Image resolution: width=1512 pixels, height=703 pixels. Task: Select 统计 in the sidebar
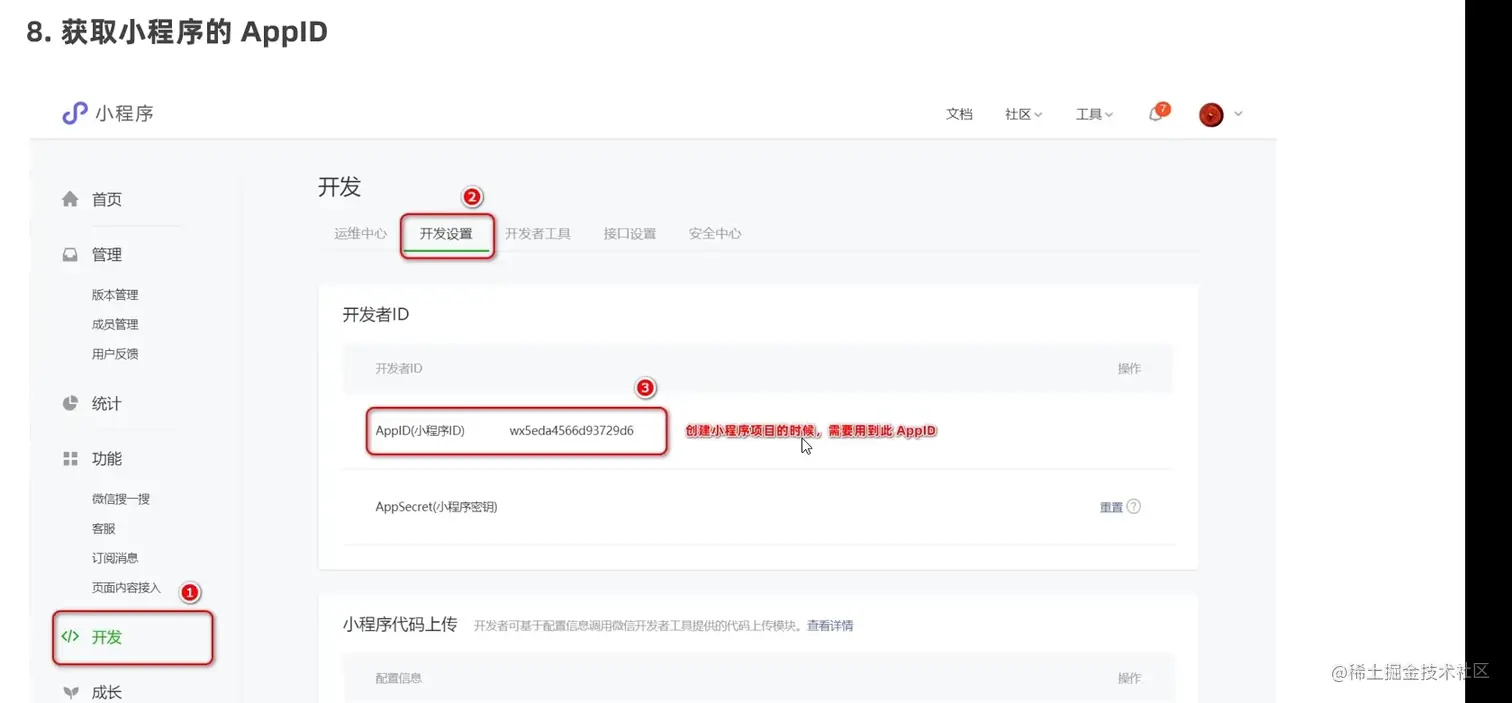pos(107,404)
